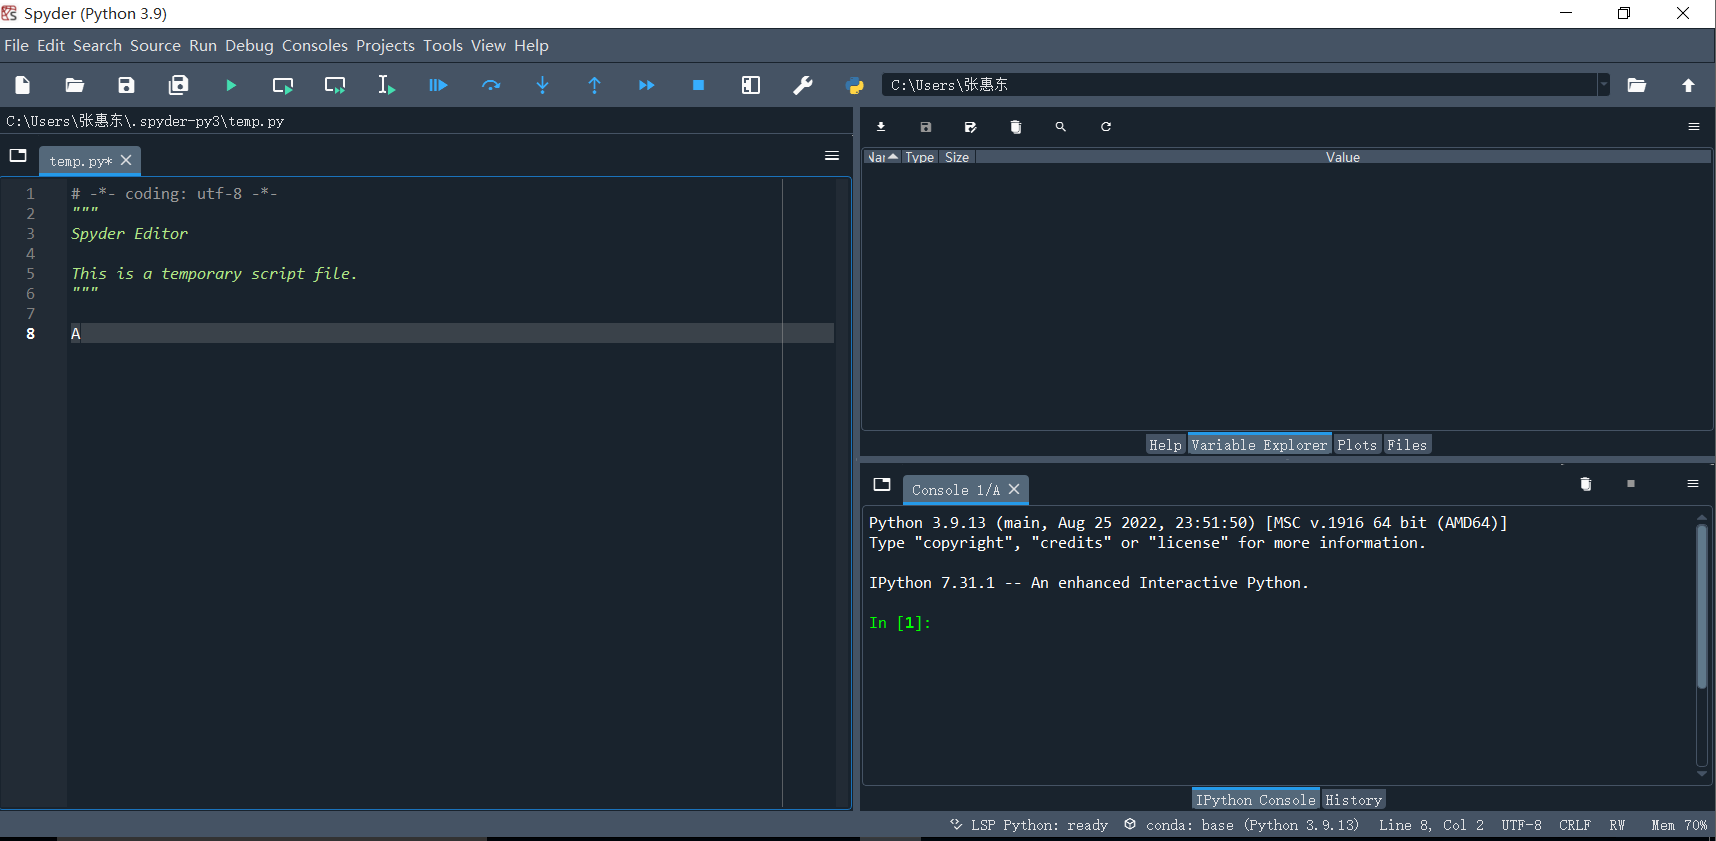Sort variables by the Size column
Screen dimensions: 1716x841
pos(957,157)
